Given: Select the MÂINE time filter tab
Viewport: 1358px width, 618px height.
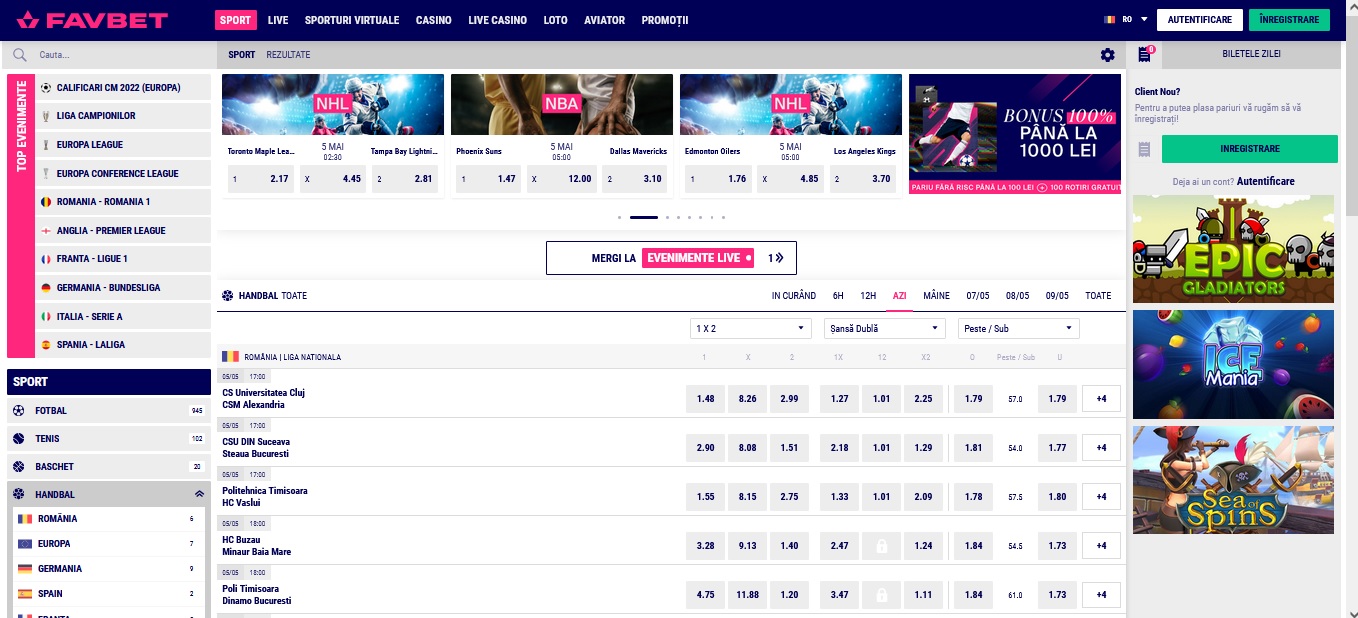Looking at the screenshot, I should [x=936, y=296].
